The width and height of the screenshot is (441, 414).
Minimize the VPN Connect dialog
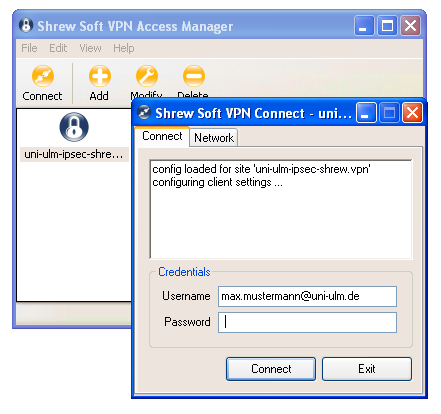tap(366, 113)
